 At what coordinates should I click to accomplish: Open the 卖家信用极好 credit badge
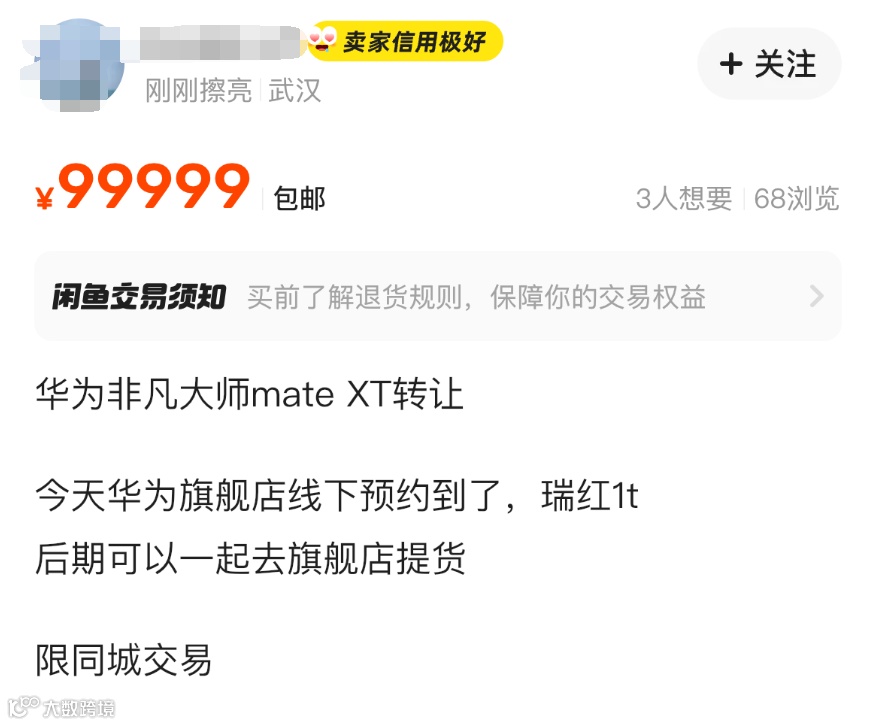click(405, 41)
